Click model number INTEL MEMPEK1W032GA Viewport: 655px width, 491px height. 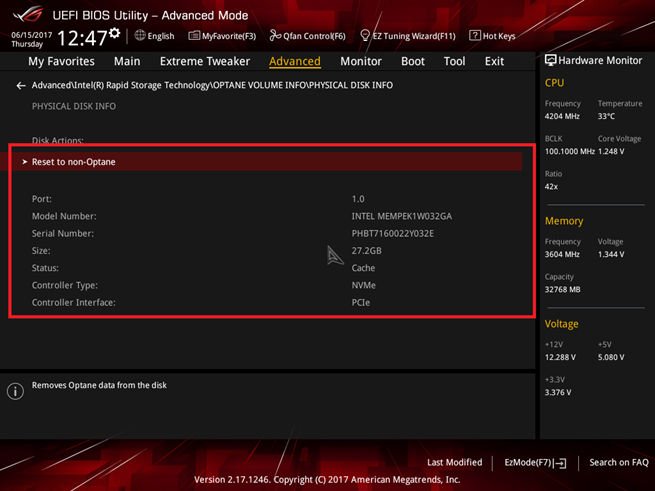pos(401,216)
